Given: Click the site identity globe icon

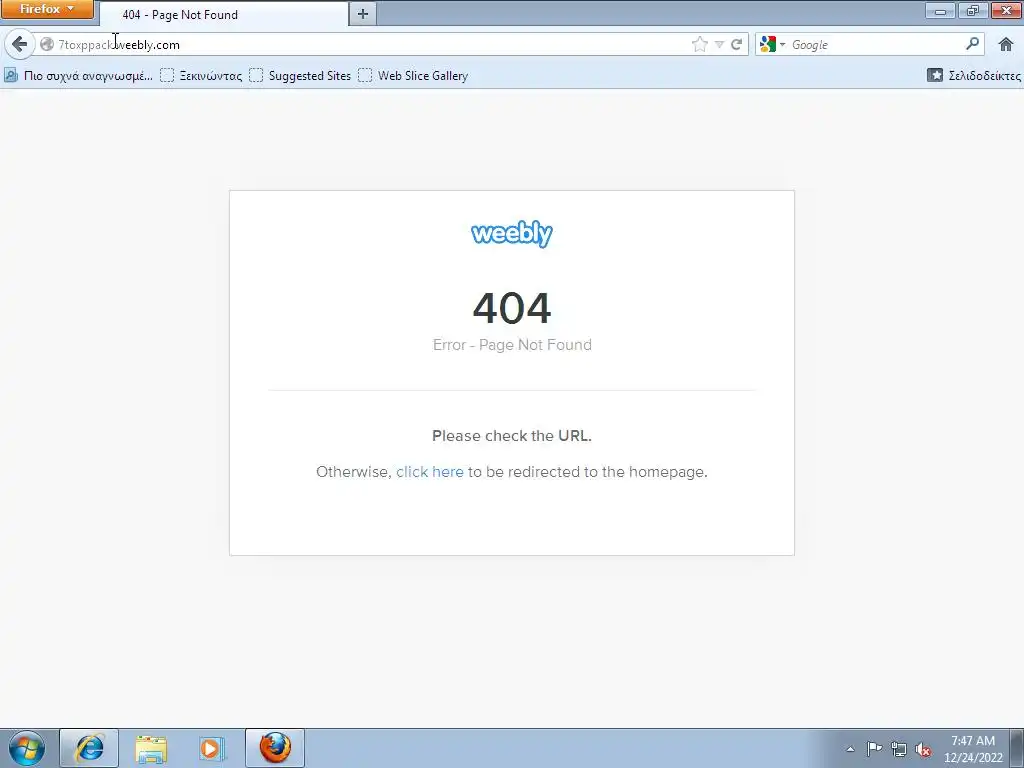Looking at the screenshot, I should pos(47,44).
